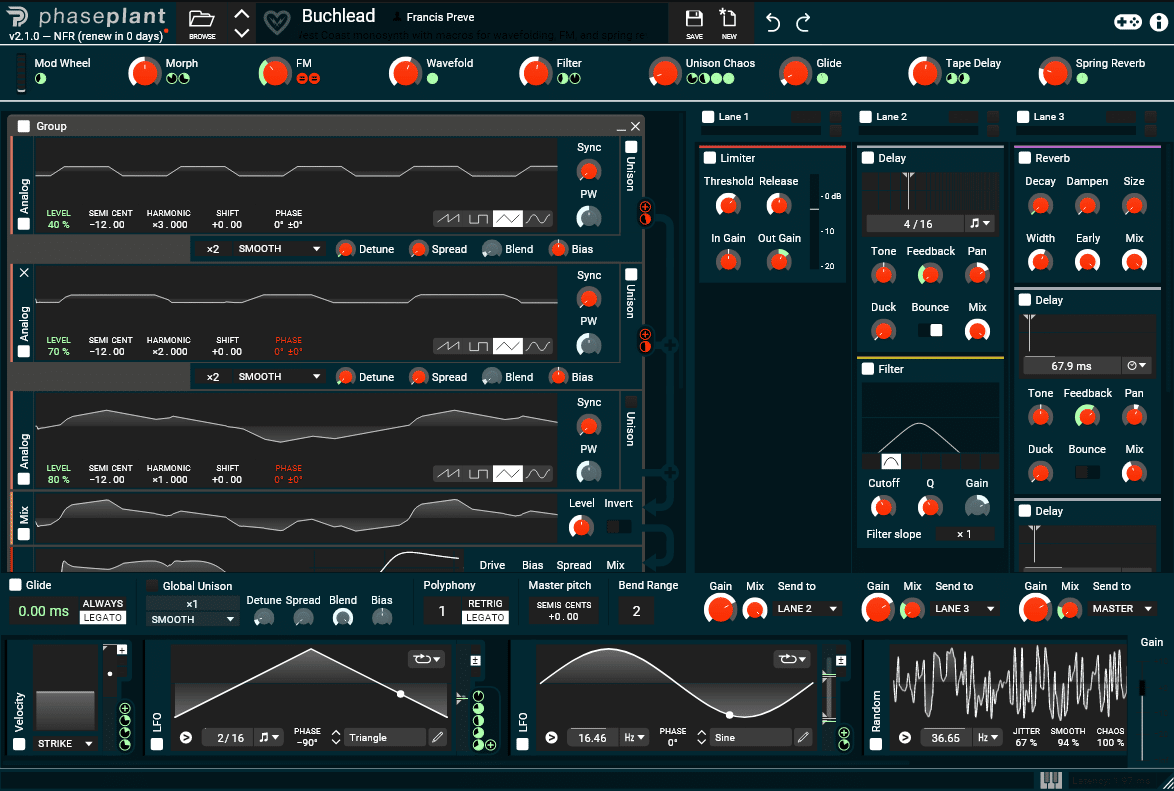Viewport: 1174px width, 791px height.
Task: Go to next preset with down chevron
Action: (x=241, y=32)
